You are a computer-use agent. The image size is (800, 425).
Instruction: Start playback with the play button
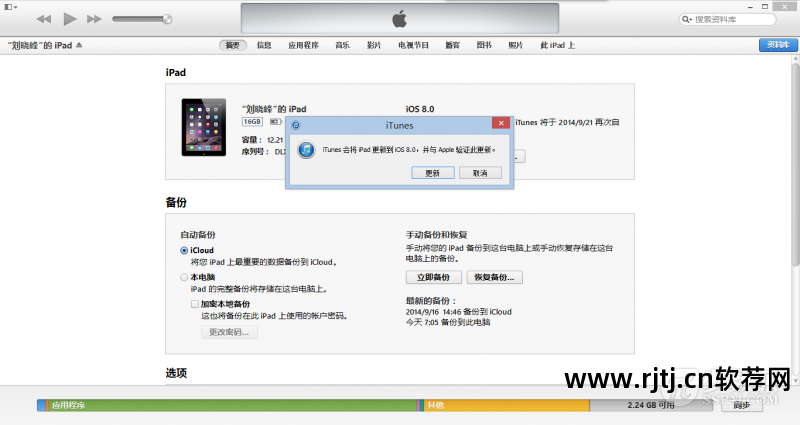pyautogui.click(x=69, y=19)
